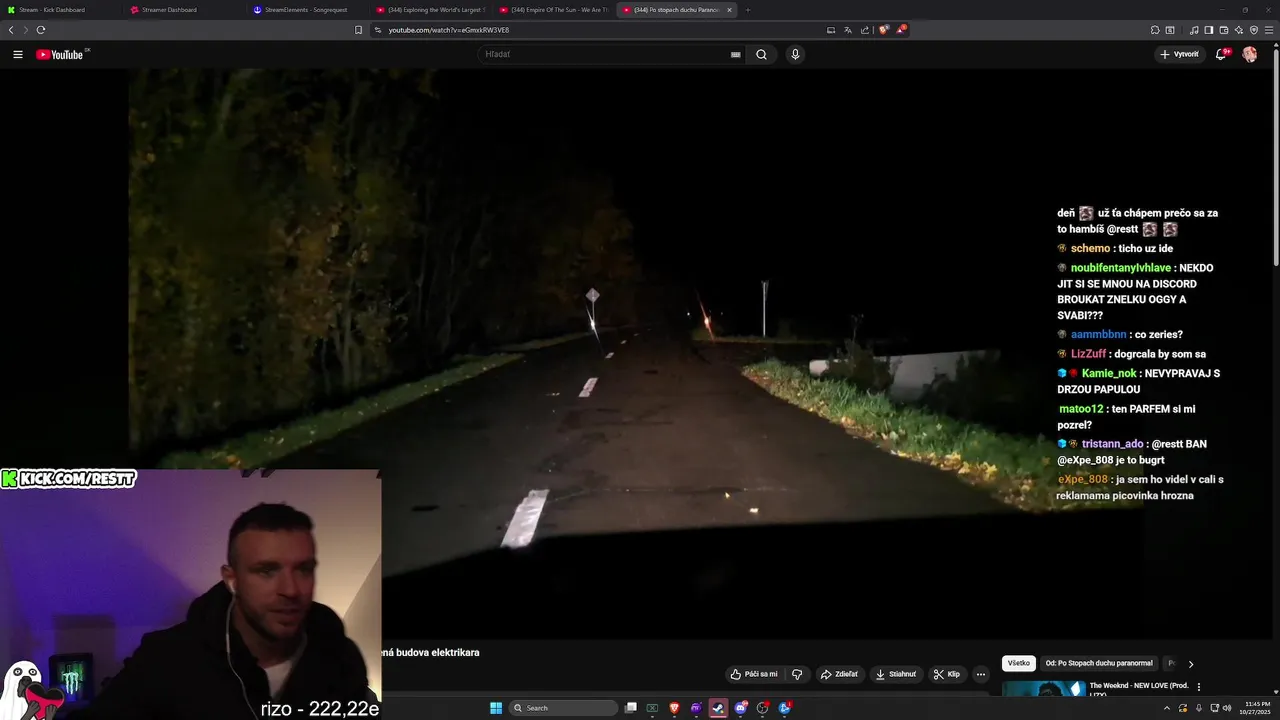Switch to Stream - Kick Dashboard tab
The height and width of the screenshot is (720, 1280).
click(62, 10)
